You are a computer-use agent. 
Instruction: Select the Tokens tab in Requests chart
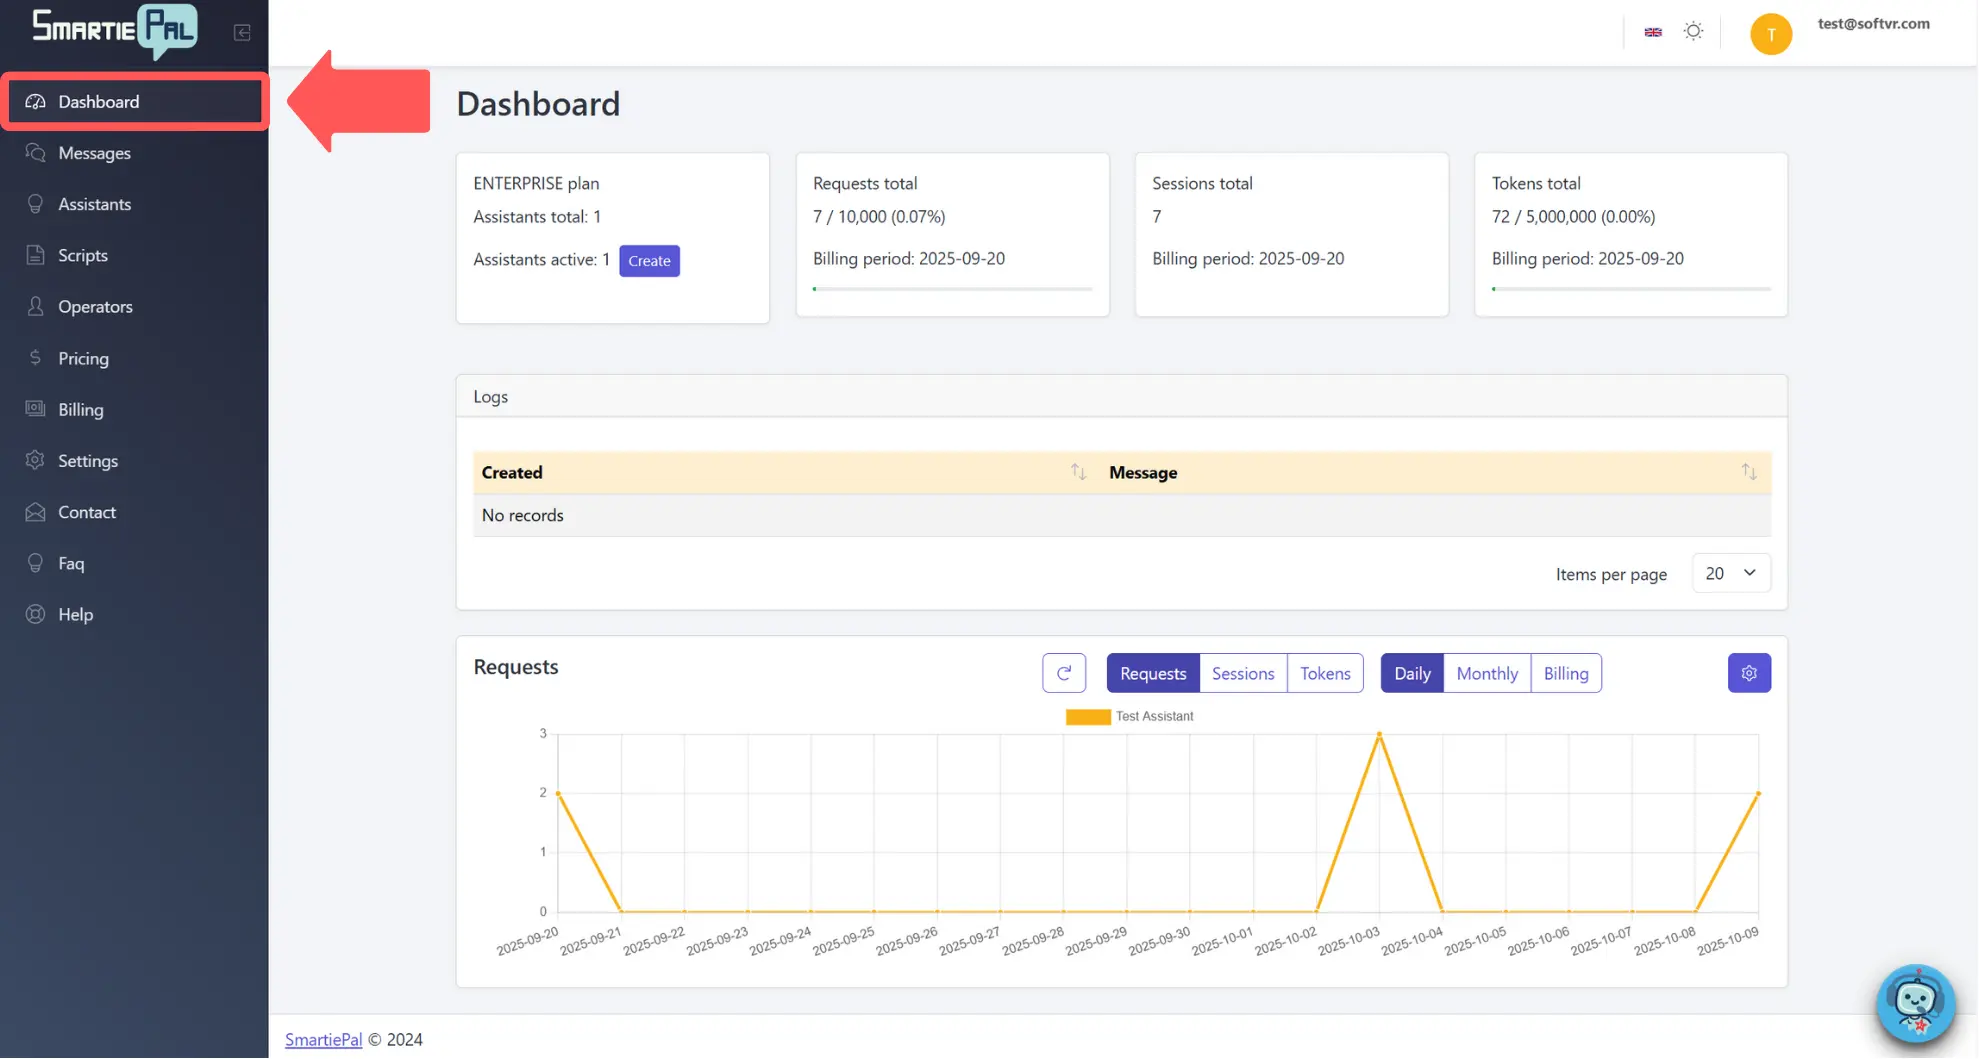point(1325,672)
